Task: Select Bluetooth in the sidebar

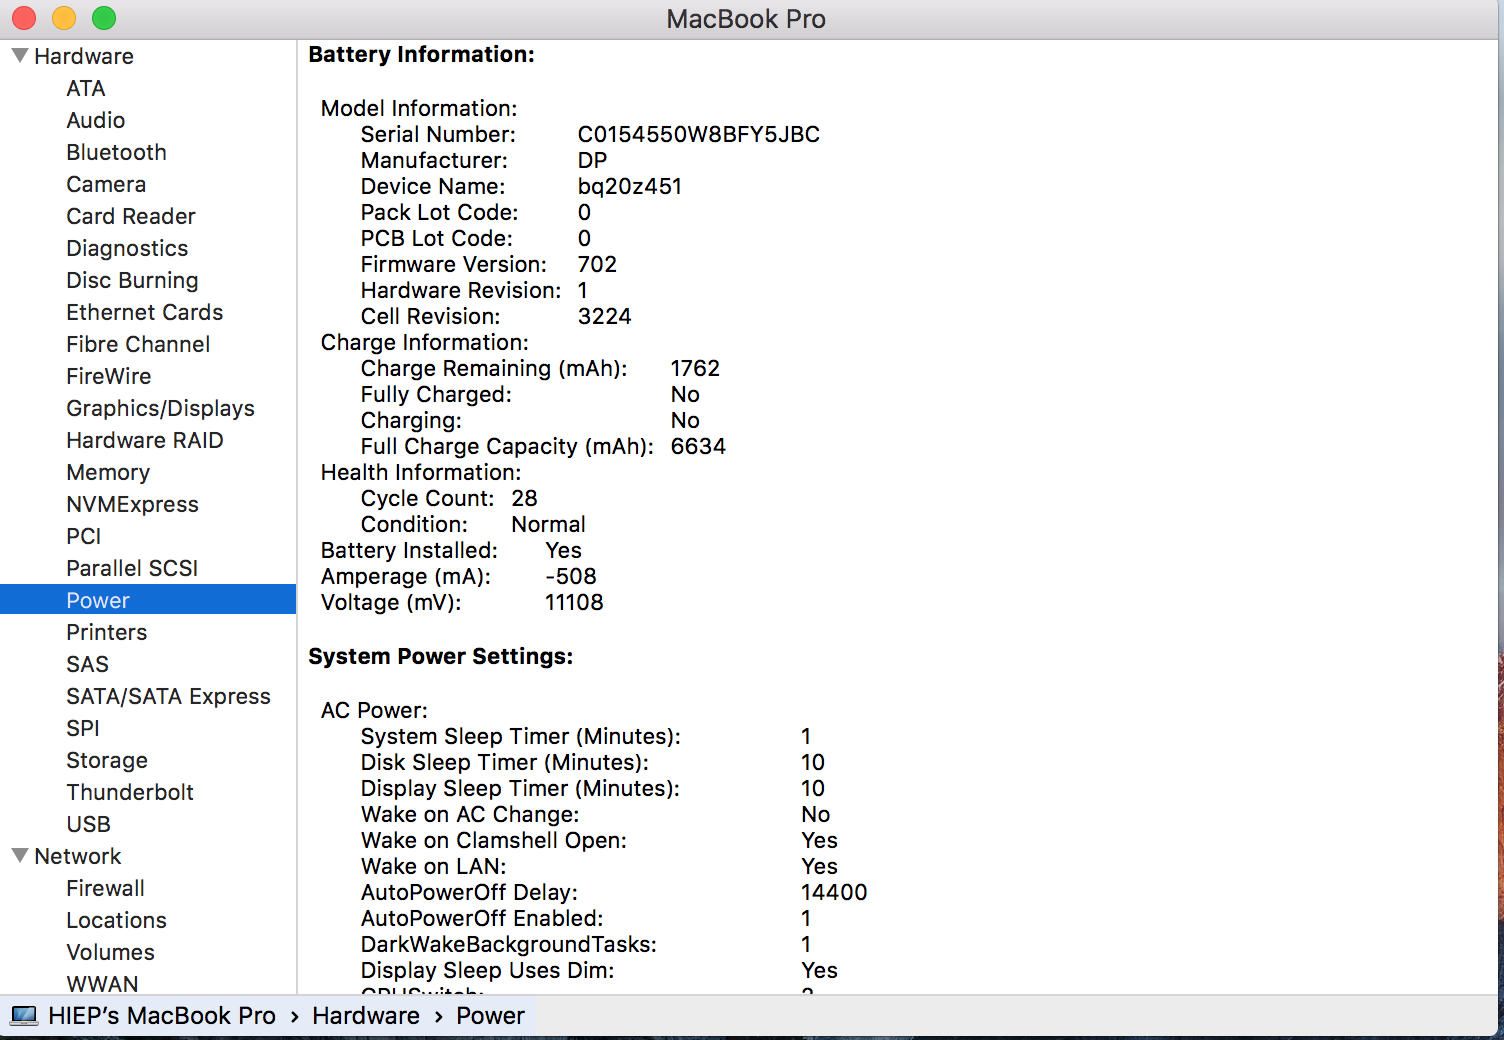Action: [116, 152]
